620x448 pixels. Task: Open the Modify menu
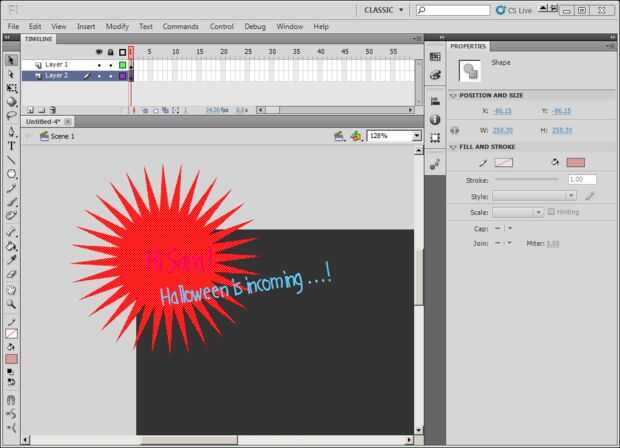(117, 26)
